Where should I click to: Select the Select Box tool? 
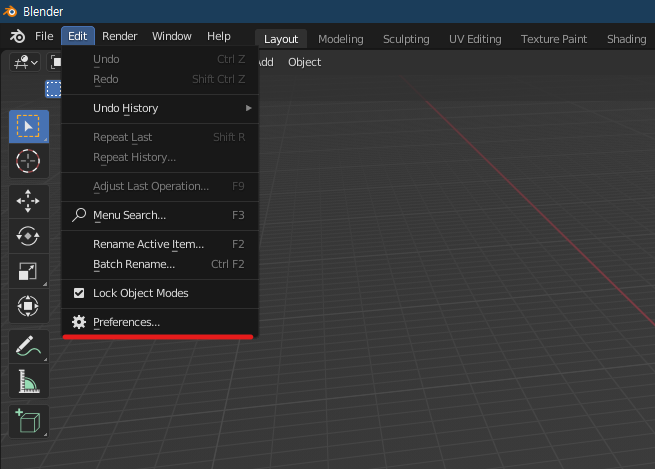(x=29, y=127)
